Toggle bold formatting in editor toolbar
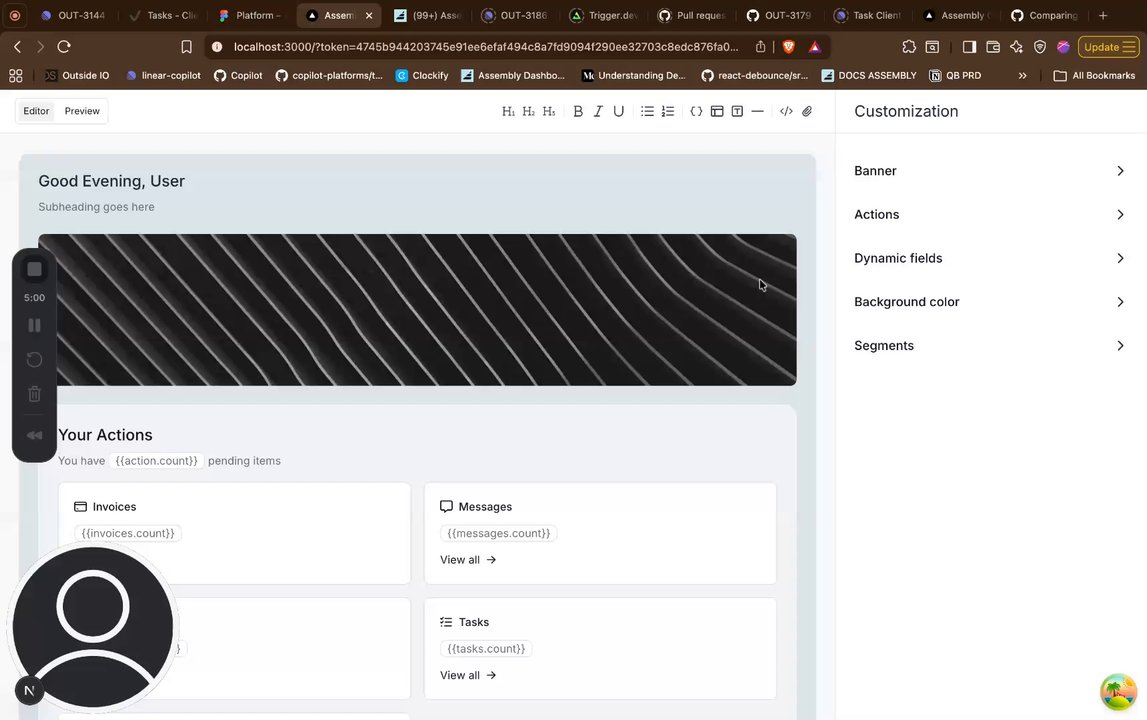1147x720 pixels. 578,111
